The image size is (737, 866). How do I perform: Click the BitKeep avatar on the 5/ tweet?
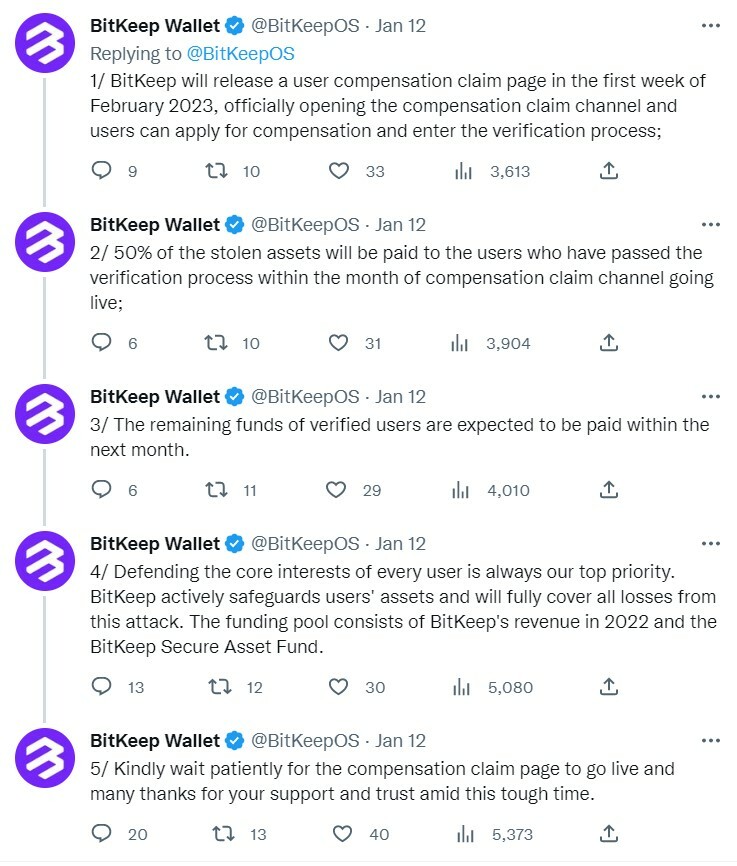[45, 758]
